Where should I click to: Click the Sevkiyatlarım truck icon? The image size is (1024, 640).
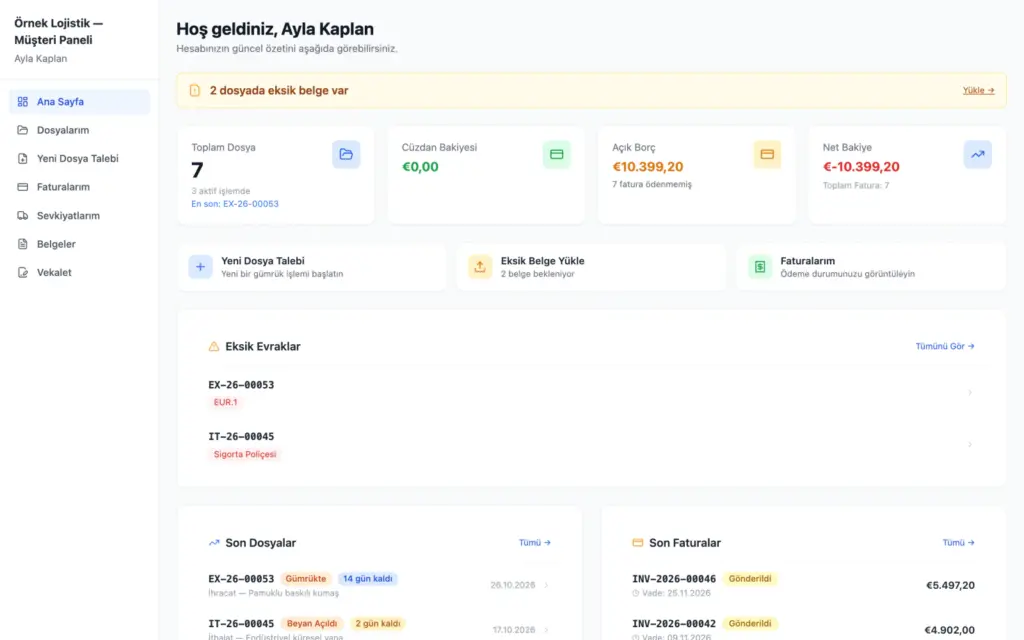click(23, 216)
